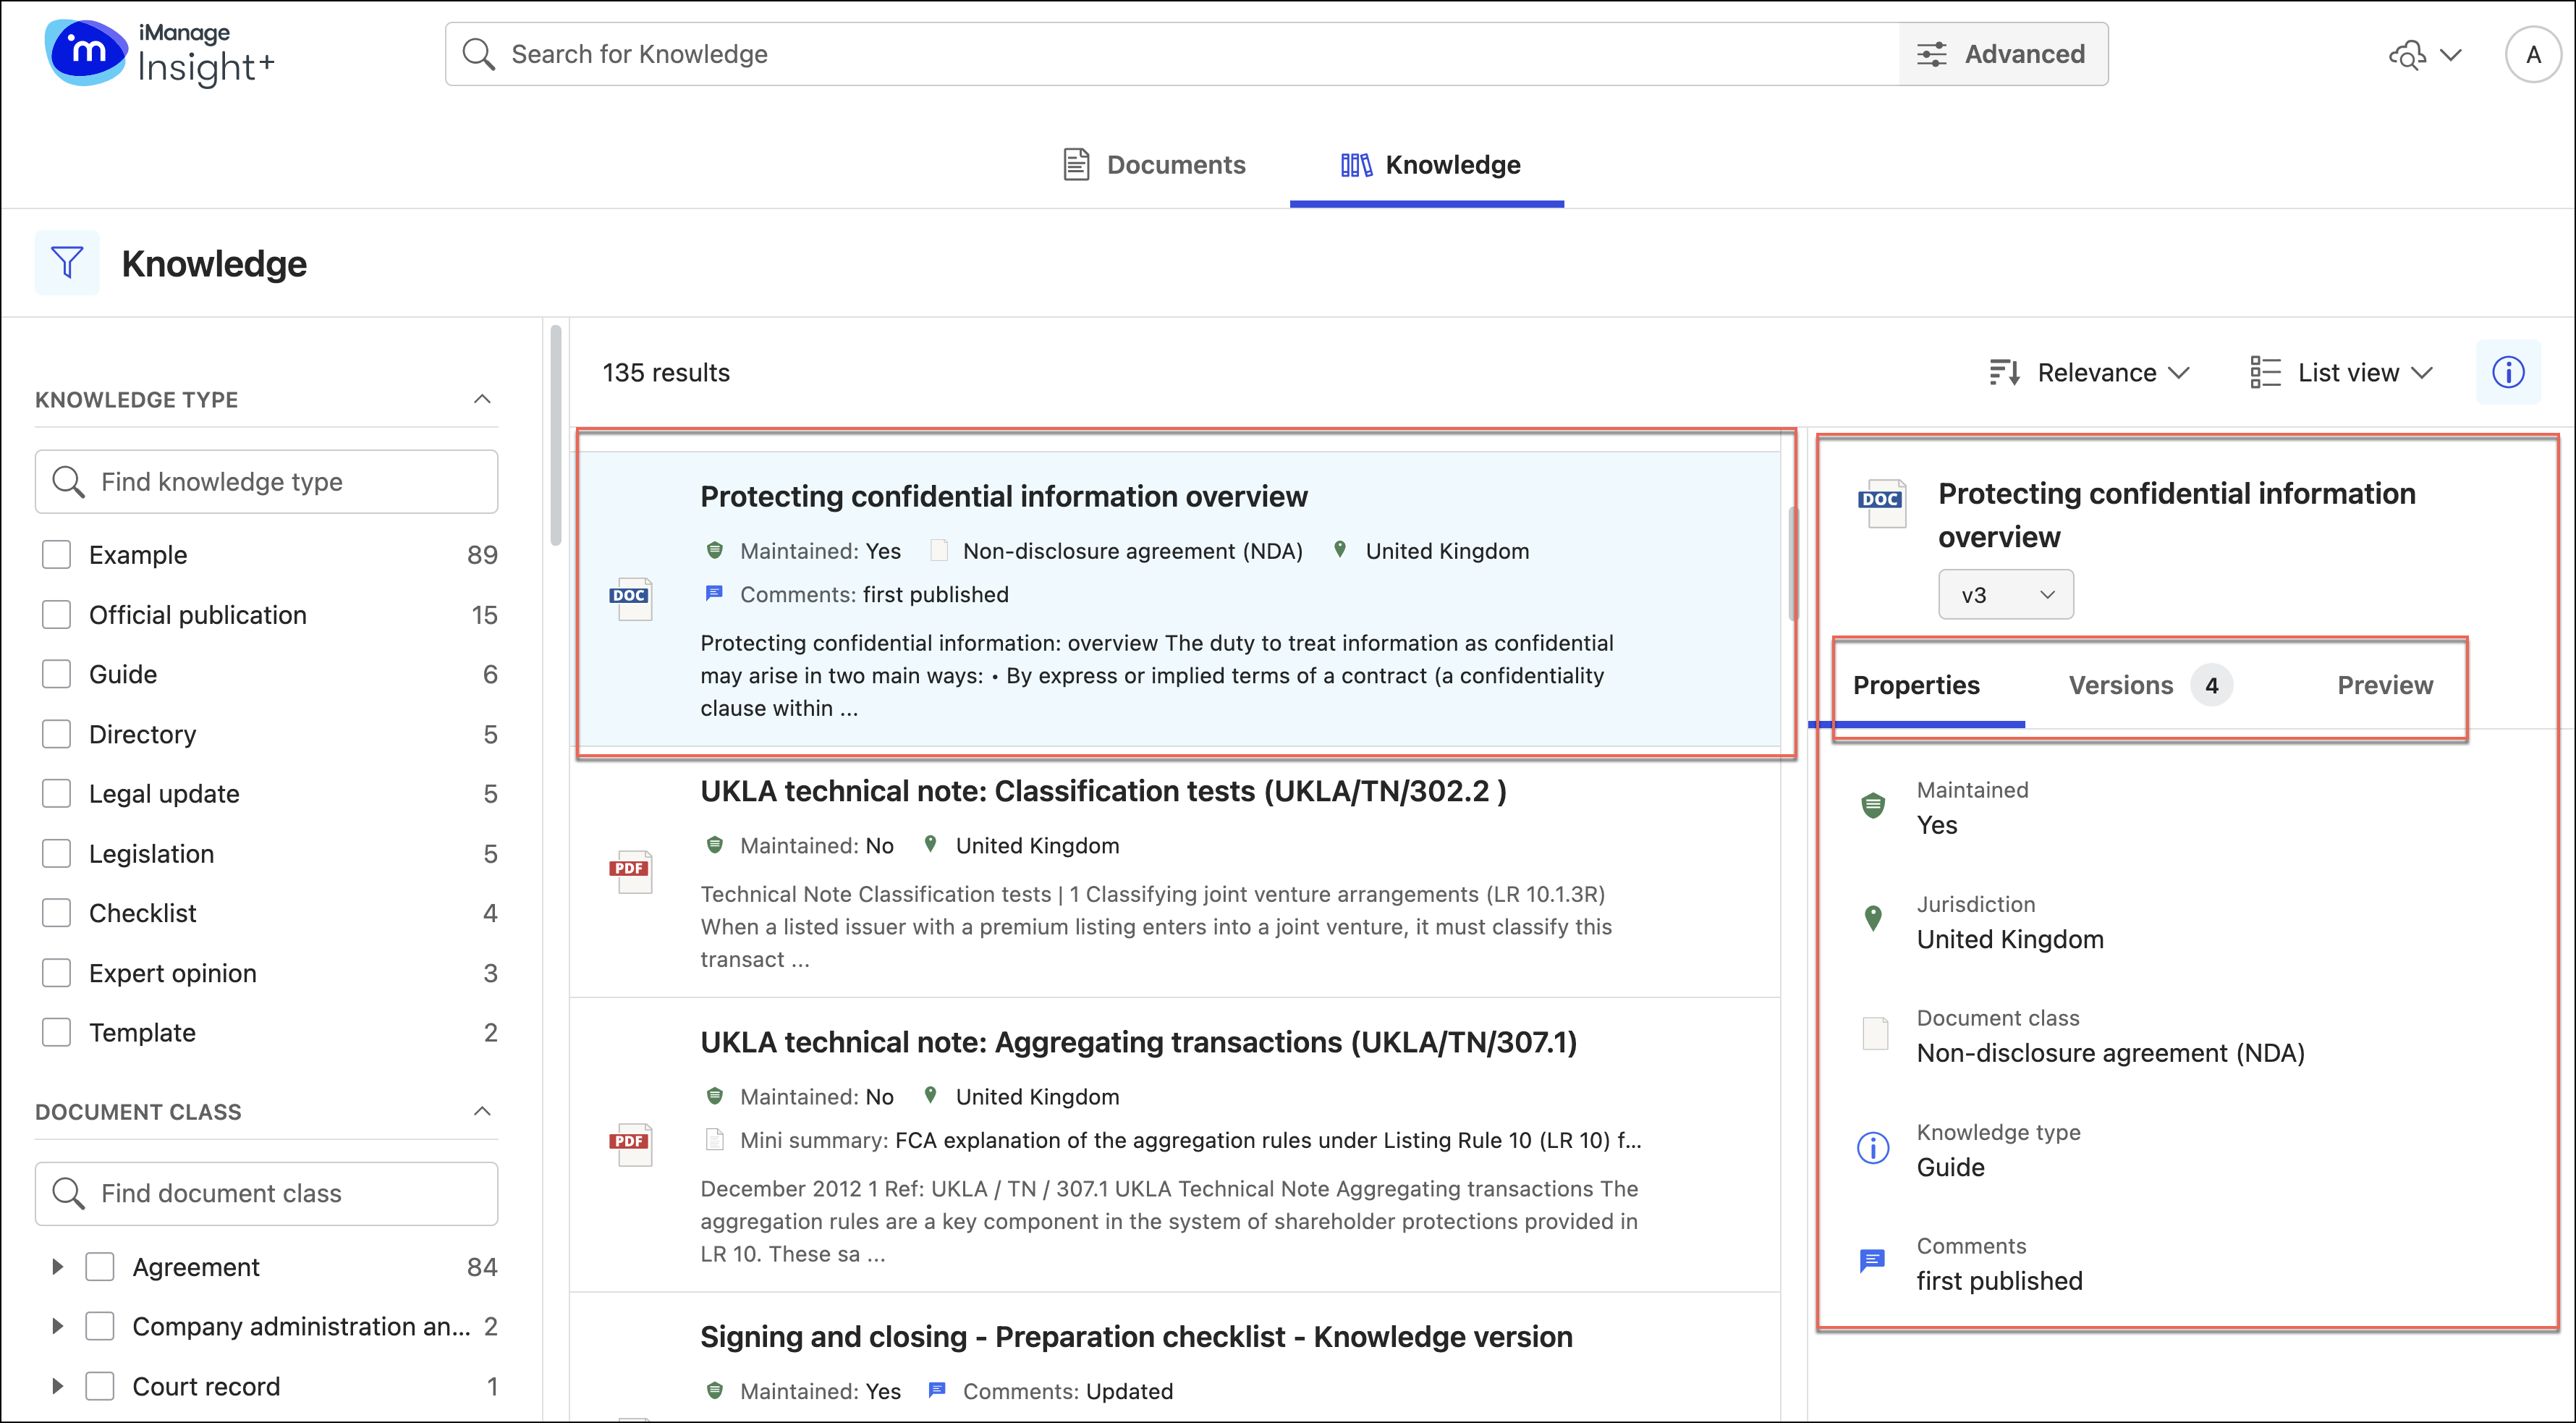Viewport: 2576px width, 1423px height.
Task: Enable the Agreement document class checkbox
Action: (100, 1267)
